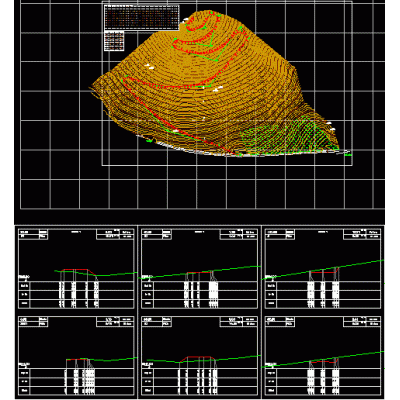Click the green ground line in top-right section
The height and width of the screenshot is (400, 400).
coord(323,269)
